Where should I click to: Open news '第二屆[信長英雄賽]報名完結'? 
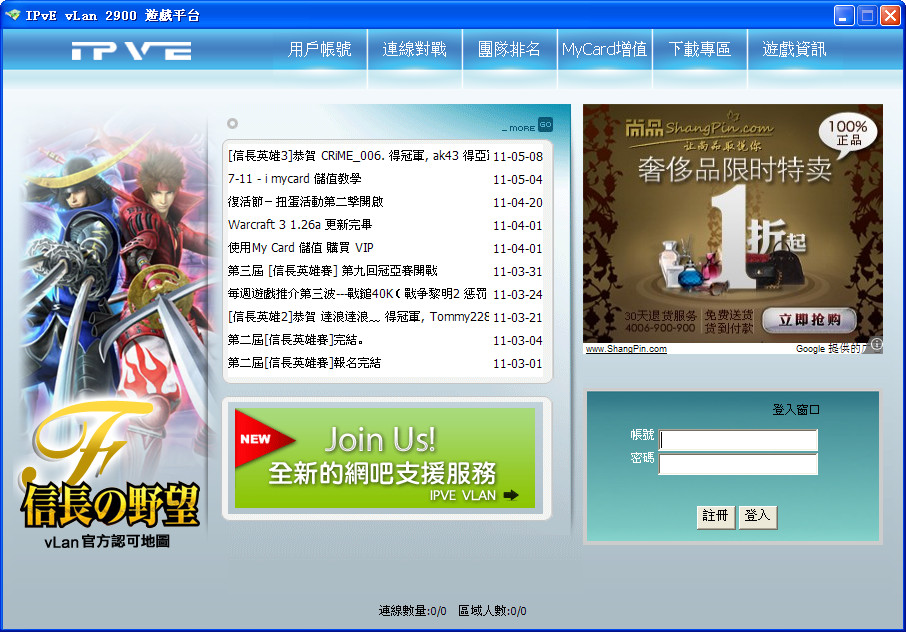(x=304, y=363)
